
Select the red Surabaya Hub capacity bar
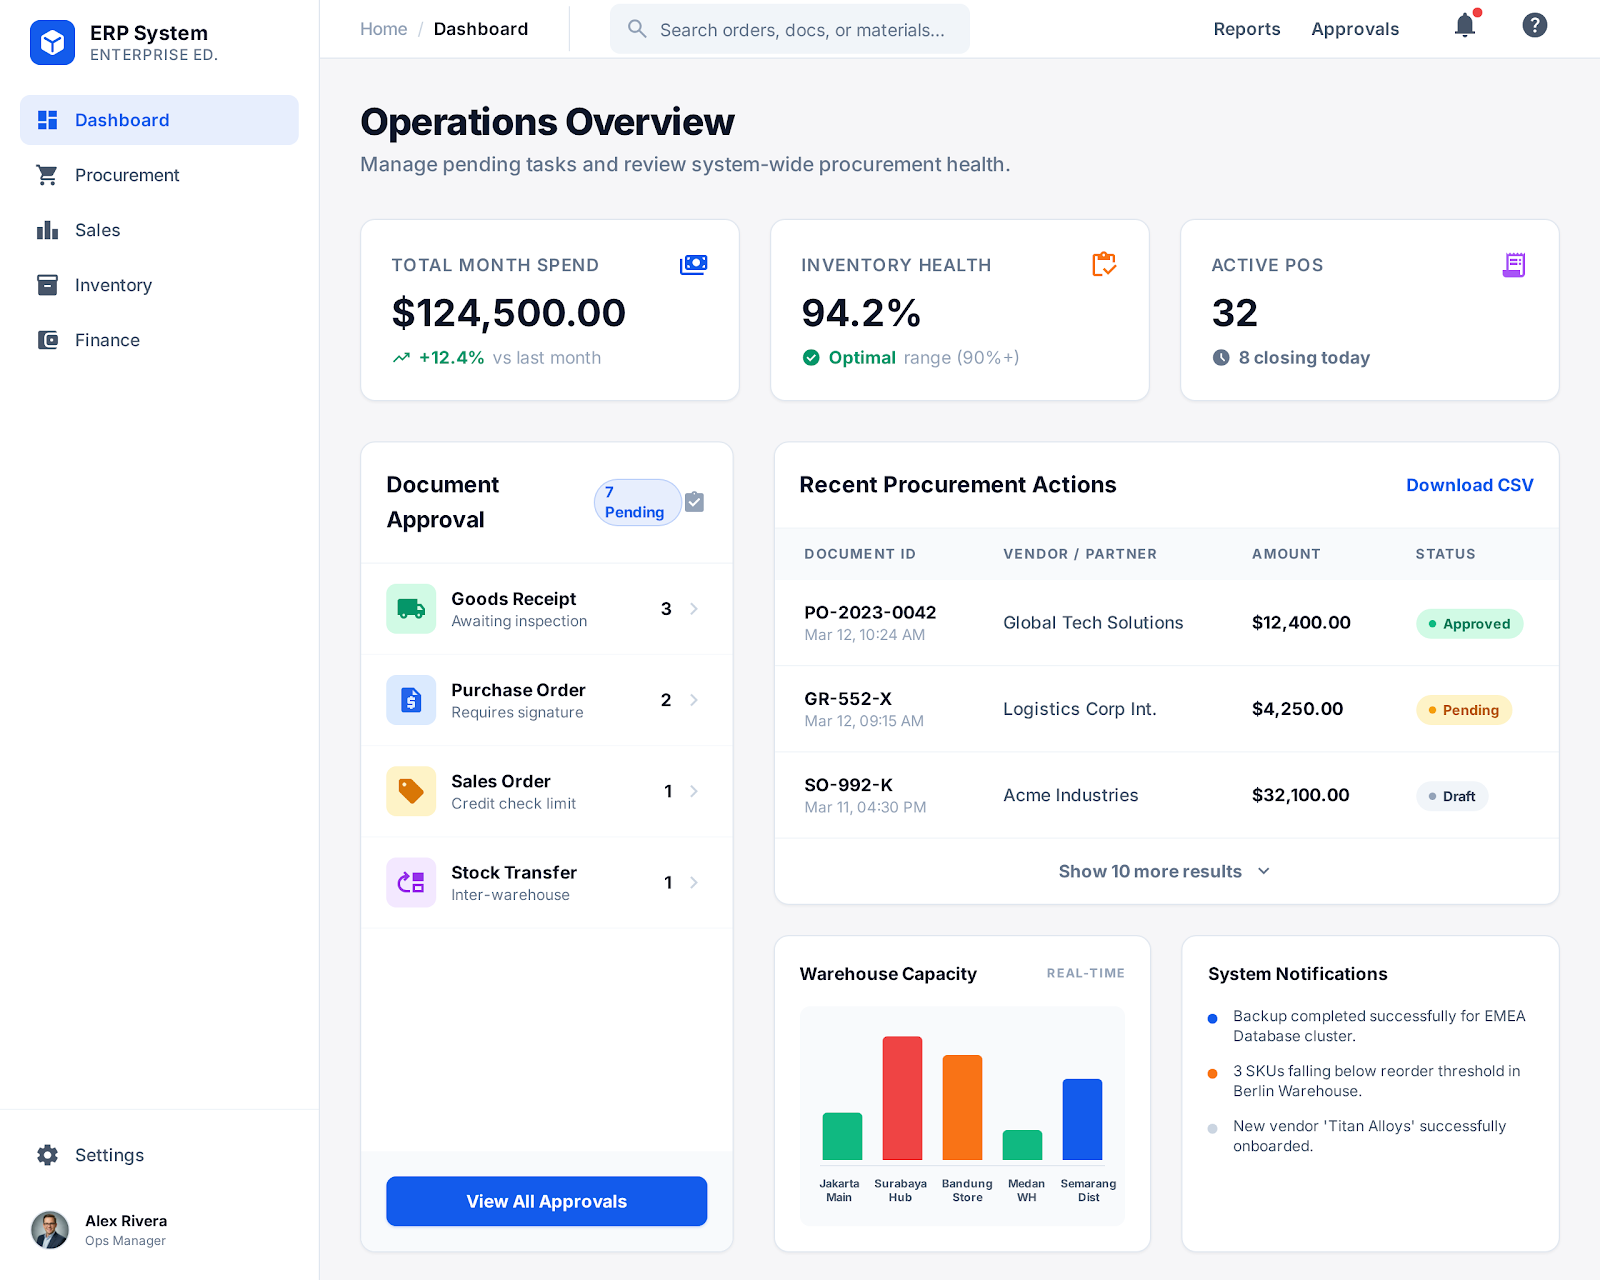coord(902,1098)
